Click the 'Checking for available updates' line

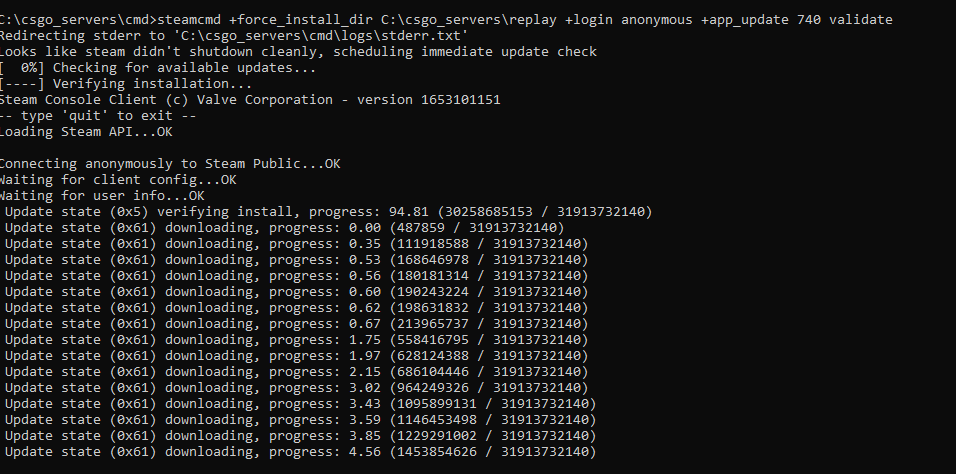pyautogui.click(x=158, y=68)
